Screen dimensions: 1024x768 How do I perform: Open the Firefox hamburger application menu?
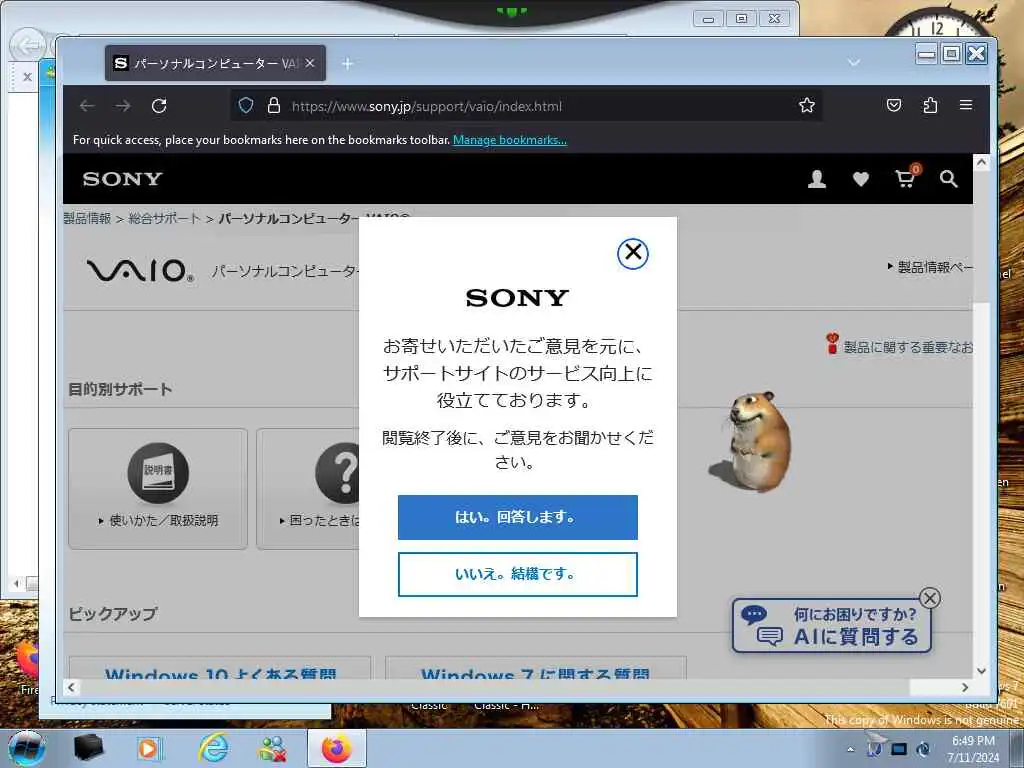click(x=966, y=105)
